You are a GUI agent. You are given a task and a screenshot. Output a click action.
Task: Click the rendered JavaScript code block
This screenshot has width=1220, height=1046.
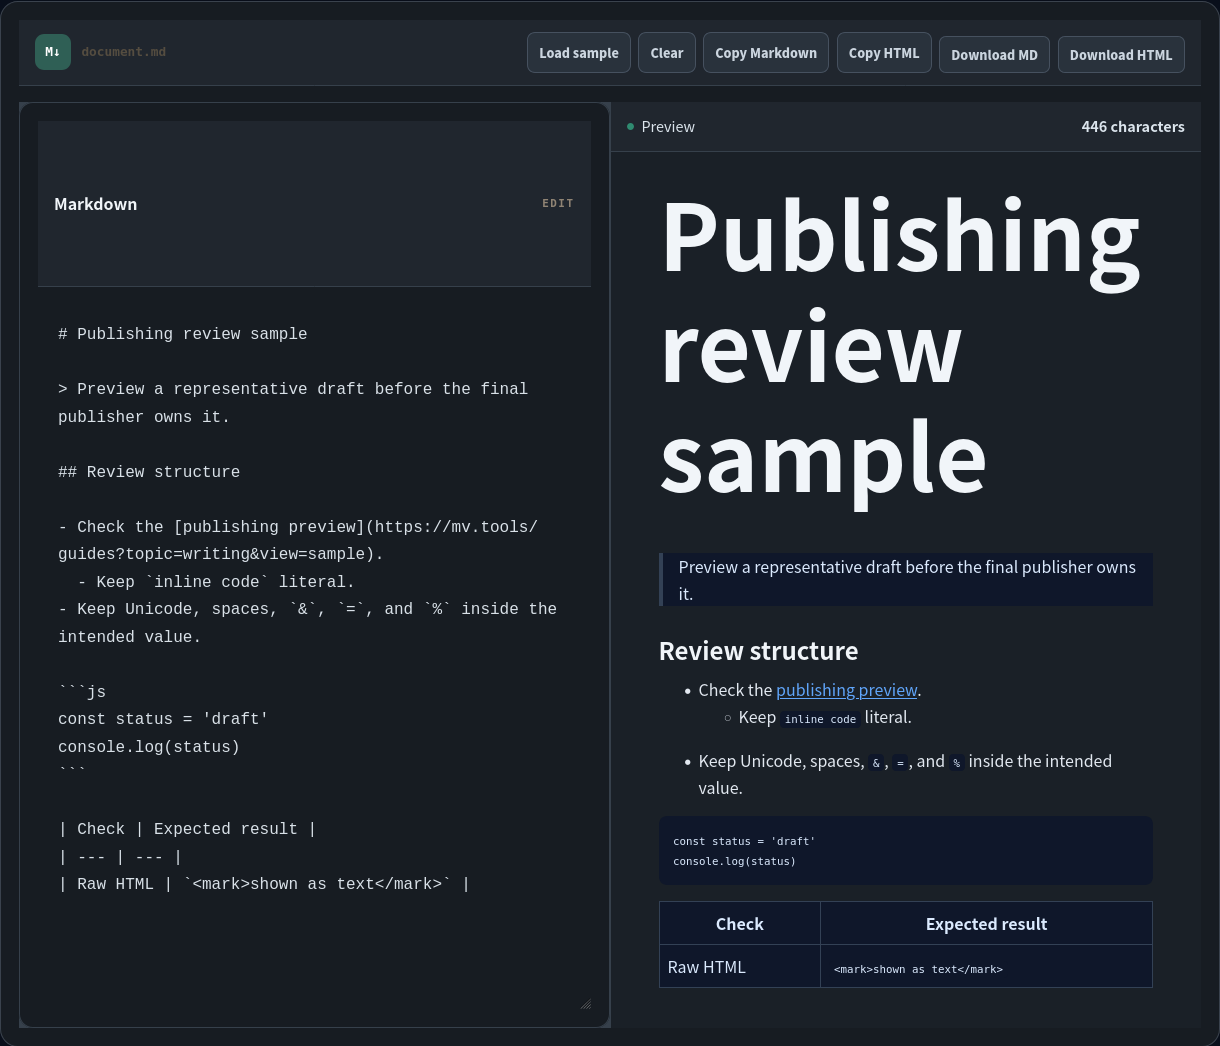coord(906,850)
